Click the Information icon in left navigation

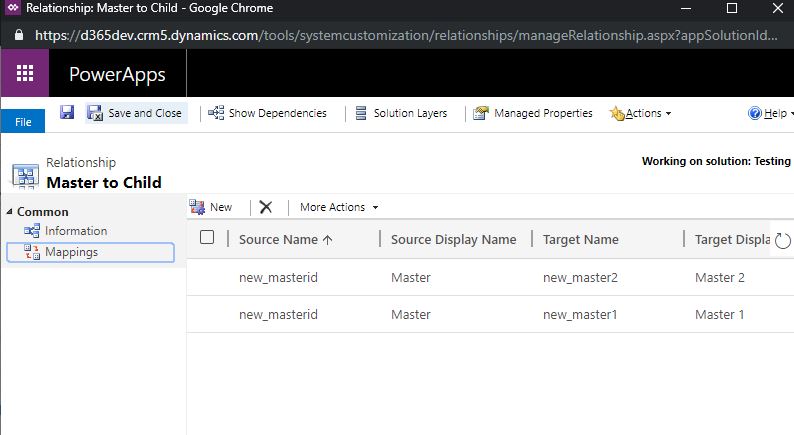tap(31, 231)
